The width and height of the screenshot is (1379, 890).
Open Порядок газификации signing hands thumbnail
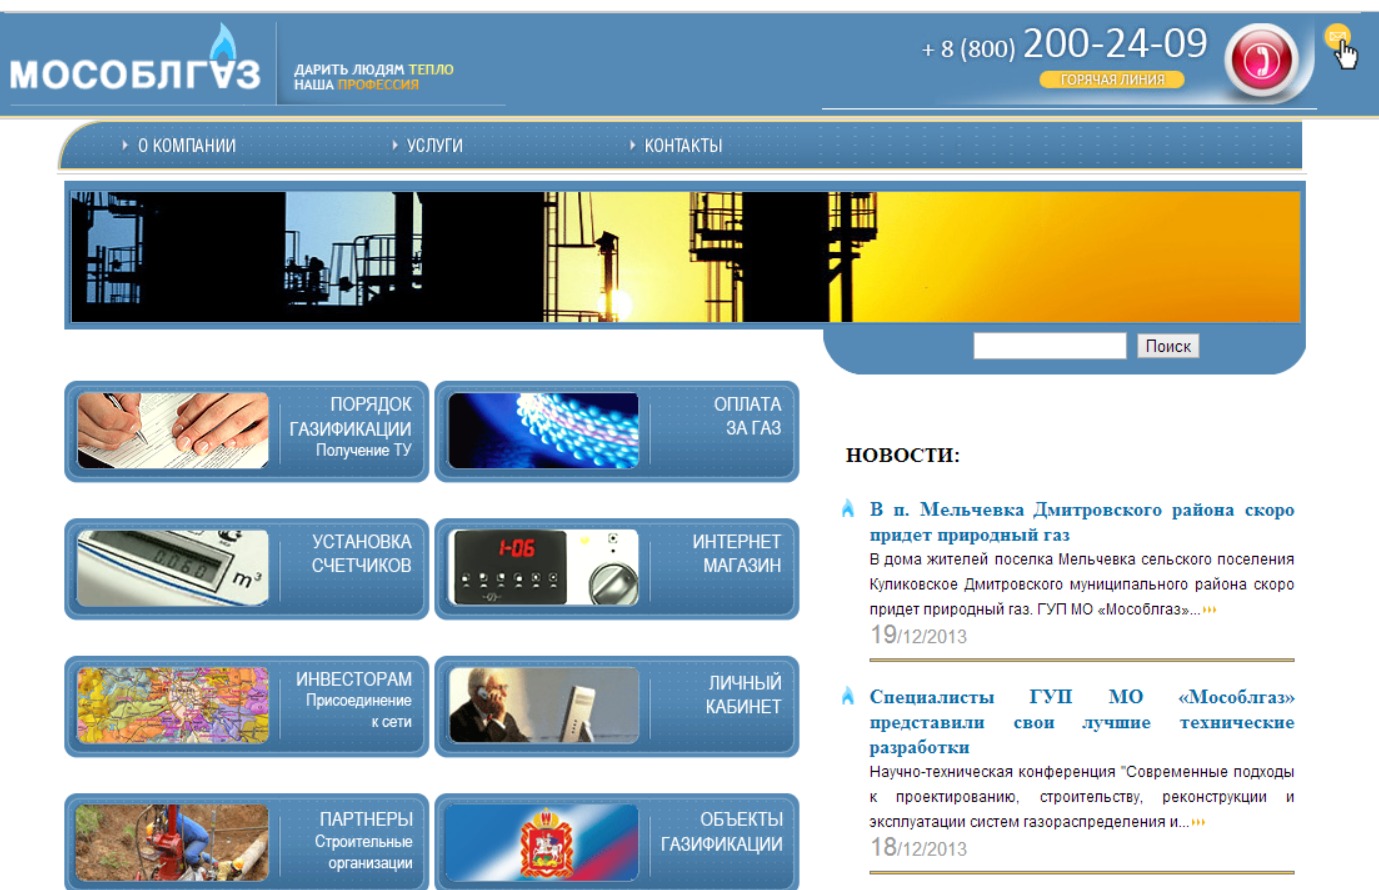click(x=173, y=431)
